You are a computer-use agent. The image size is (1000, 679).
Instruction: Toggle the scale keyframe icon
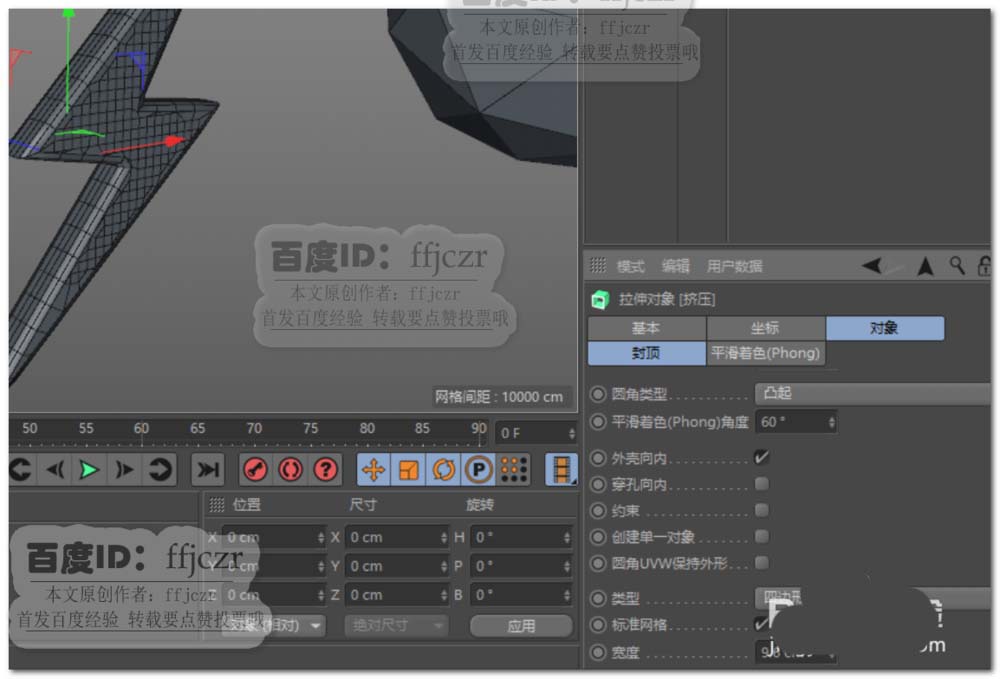click(x=408, y=469)
